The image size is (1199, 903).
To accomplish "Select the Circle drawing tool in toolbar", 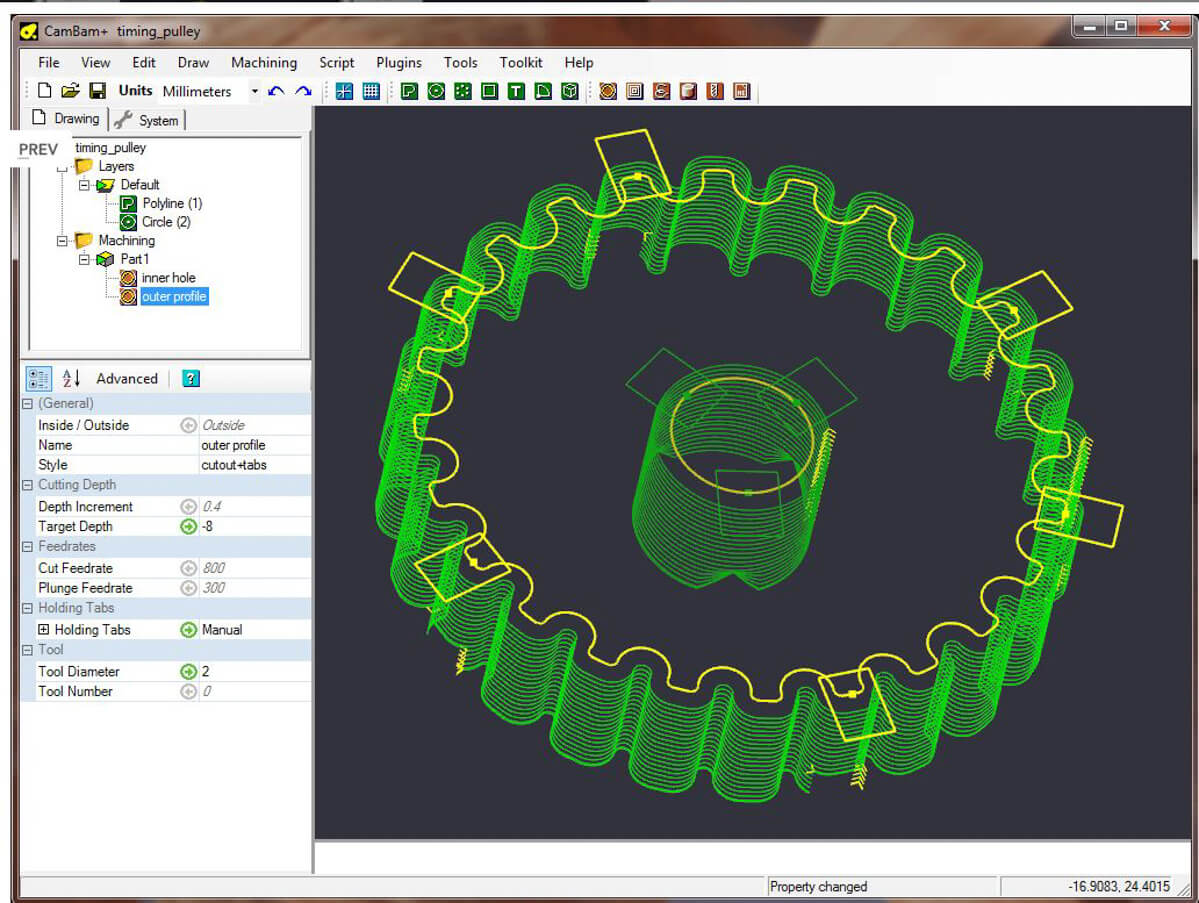I will click(436, 91).
